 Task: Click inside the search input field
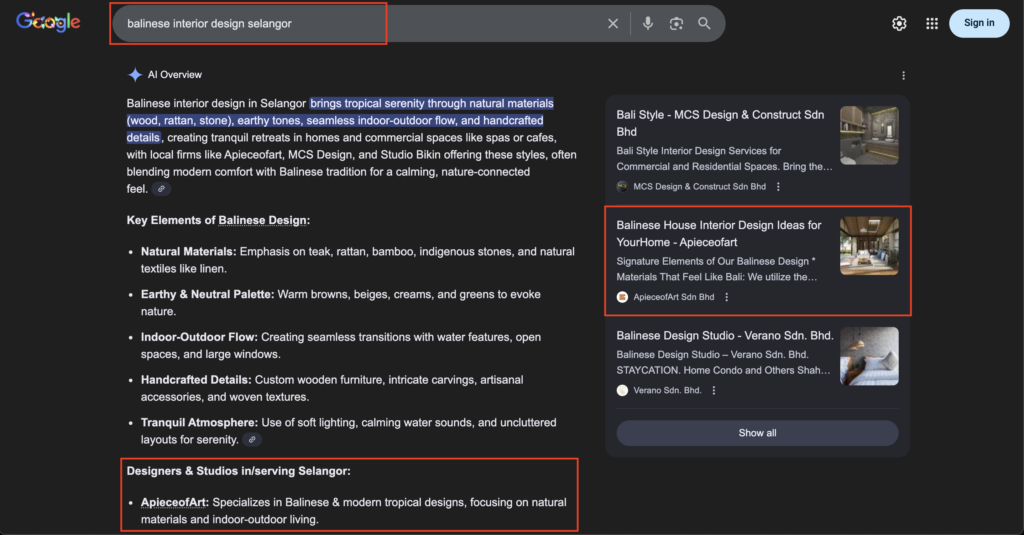(350, 24)
